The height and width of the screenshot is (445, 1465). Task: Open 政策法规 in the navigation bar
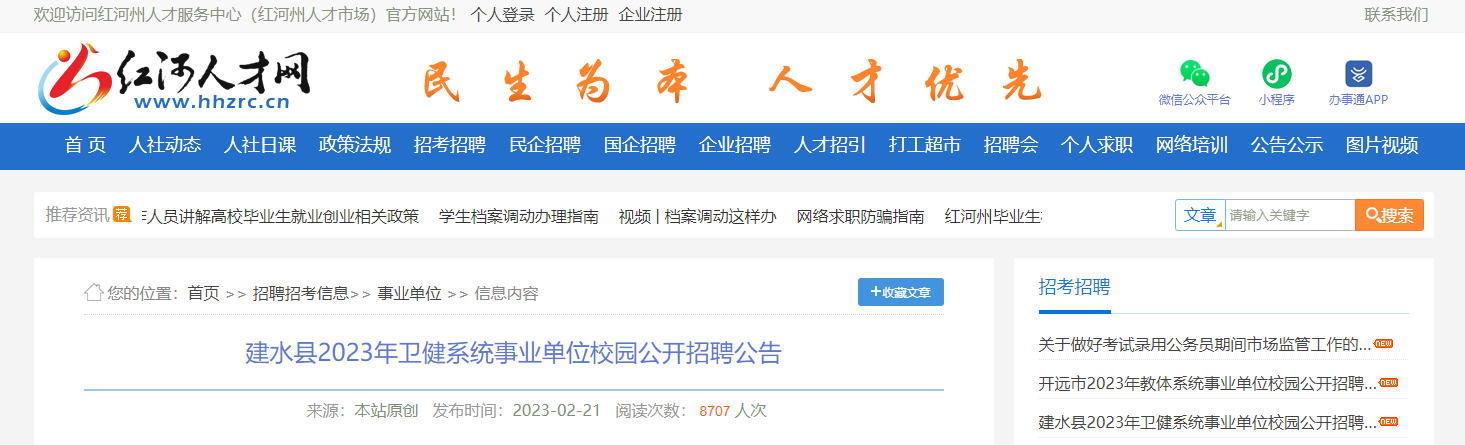tap(355, 145)
